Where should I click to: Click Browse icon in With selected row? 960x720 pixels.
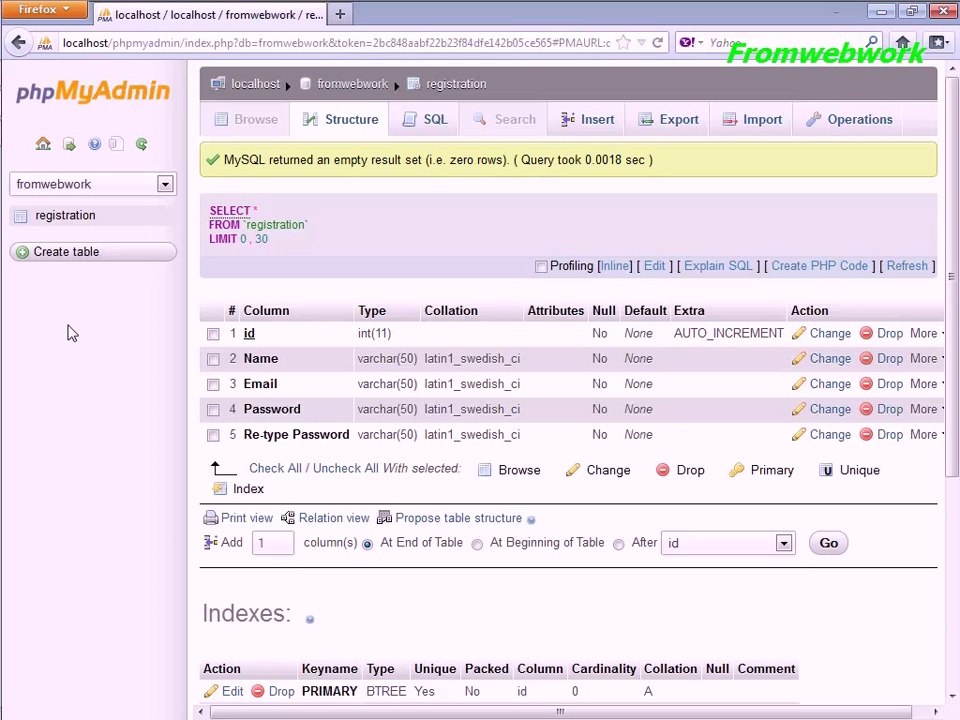[484, 470]
